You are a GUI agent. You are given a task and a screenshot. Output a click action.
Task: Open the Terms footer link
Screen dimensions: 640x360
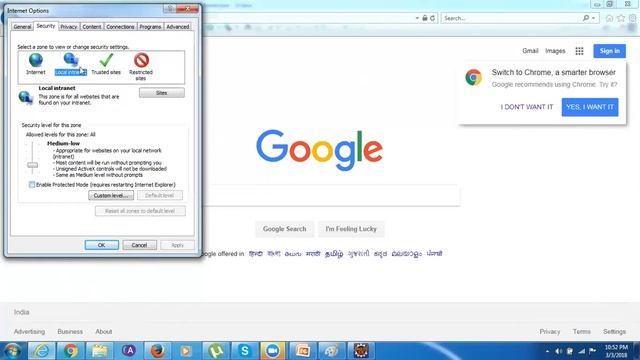[x=582, y=331]
